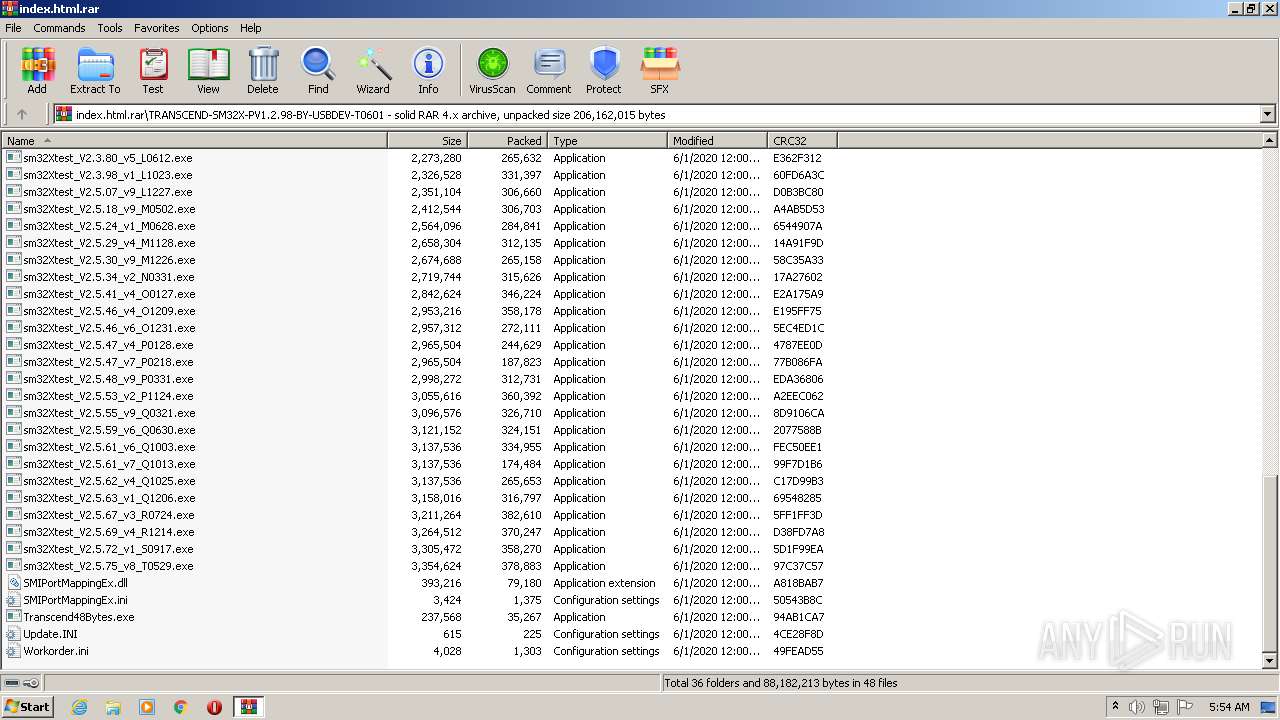Expand the address path dropdown
This screenshot has width=1280, height=720.
point(1267,114)
